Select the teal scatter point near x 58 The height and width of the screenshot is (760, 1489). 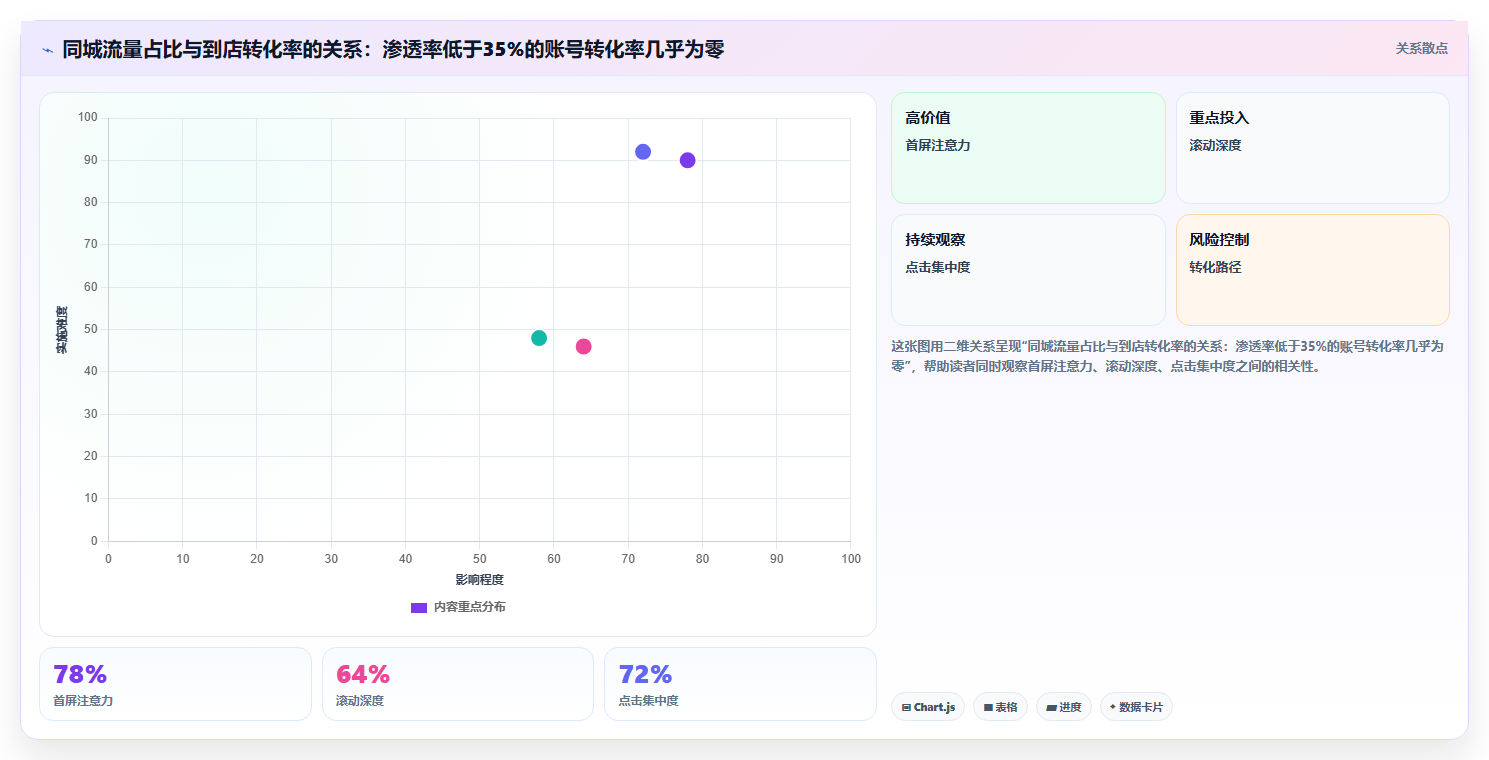[539, 338]
